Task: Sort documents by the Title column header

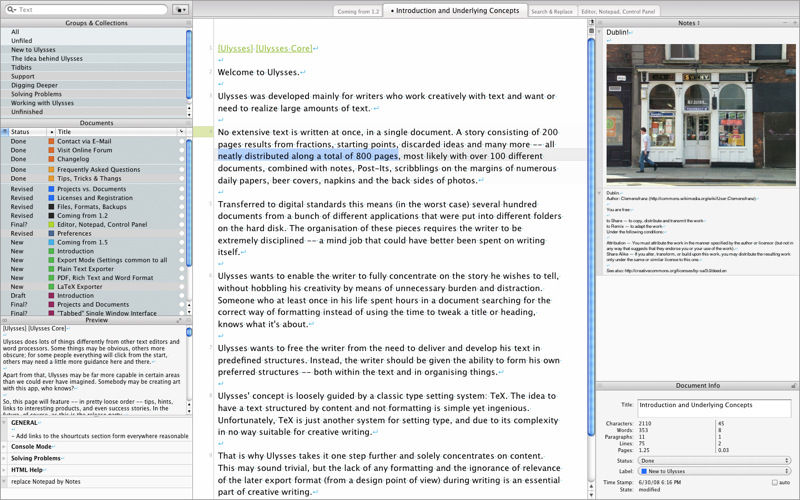Action: pos(116,132)
